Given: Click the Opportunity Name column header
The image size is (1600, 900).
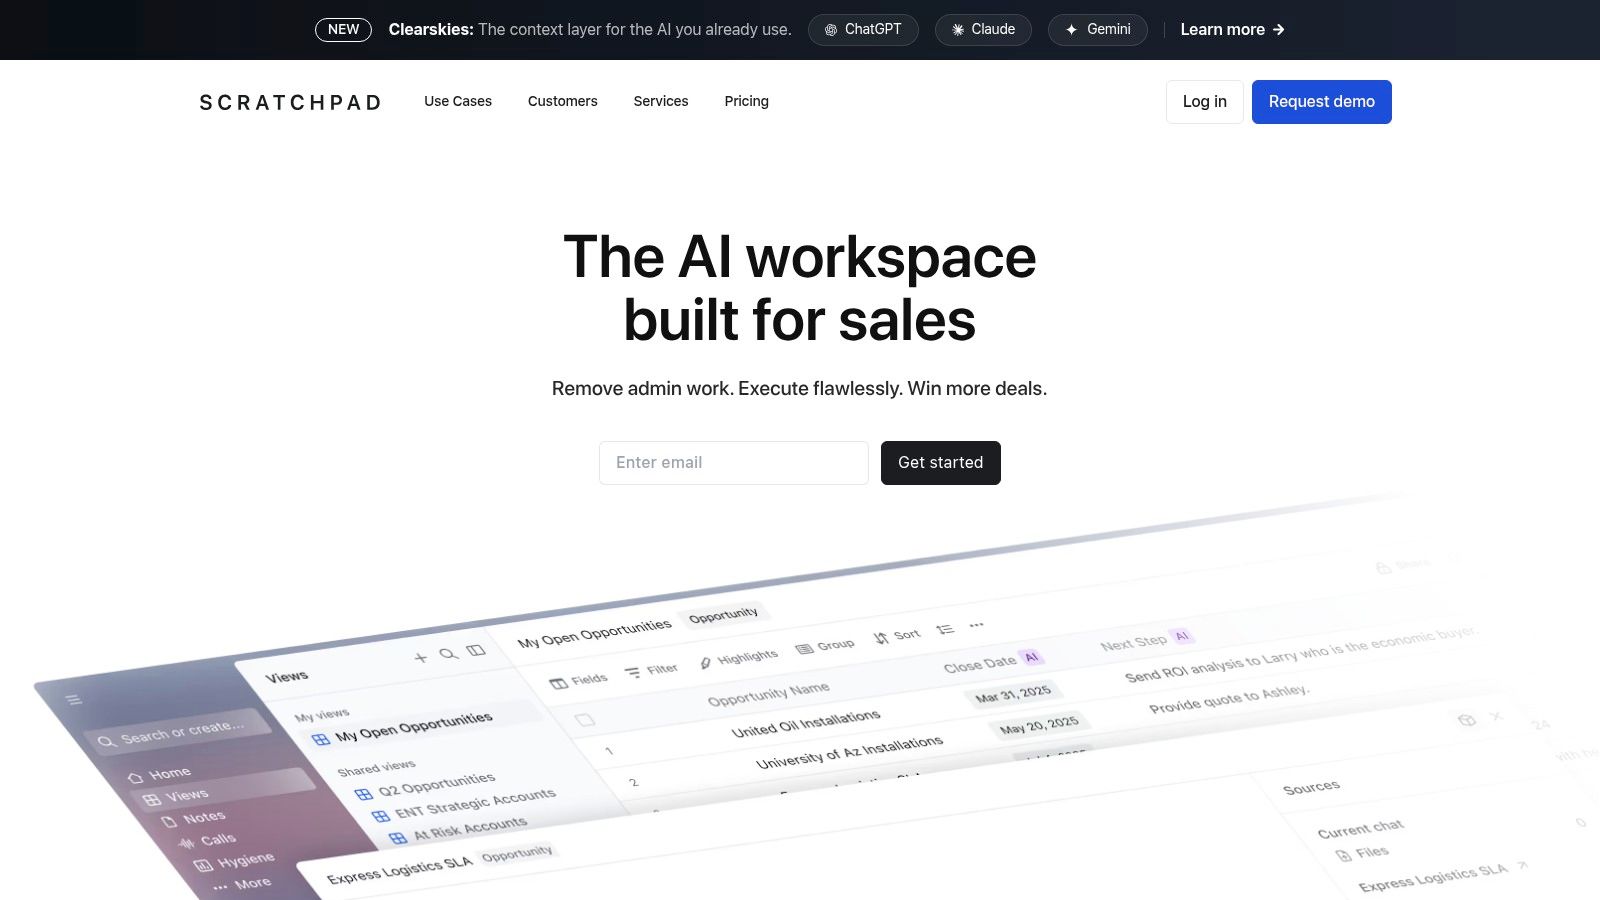Looking at the screenshot, I should pos(768,694).
